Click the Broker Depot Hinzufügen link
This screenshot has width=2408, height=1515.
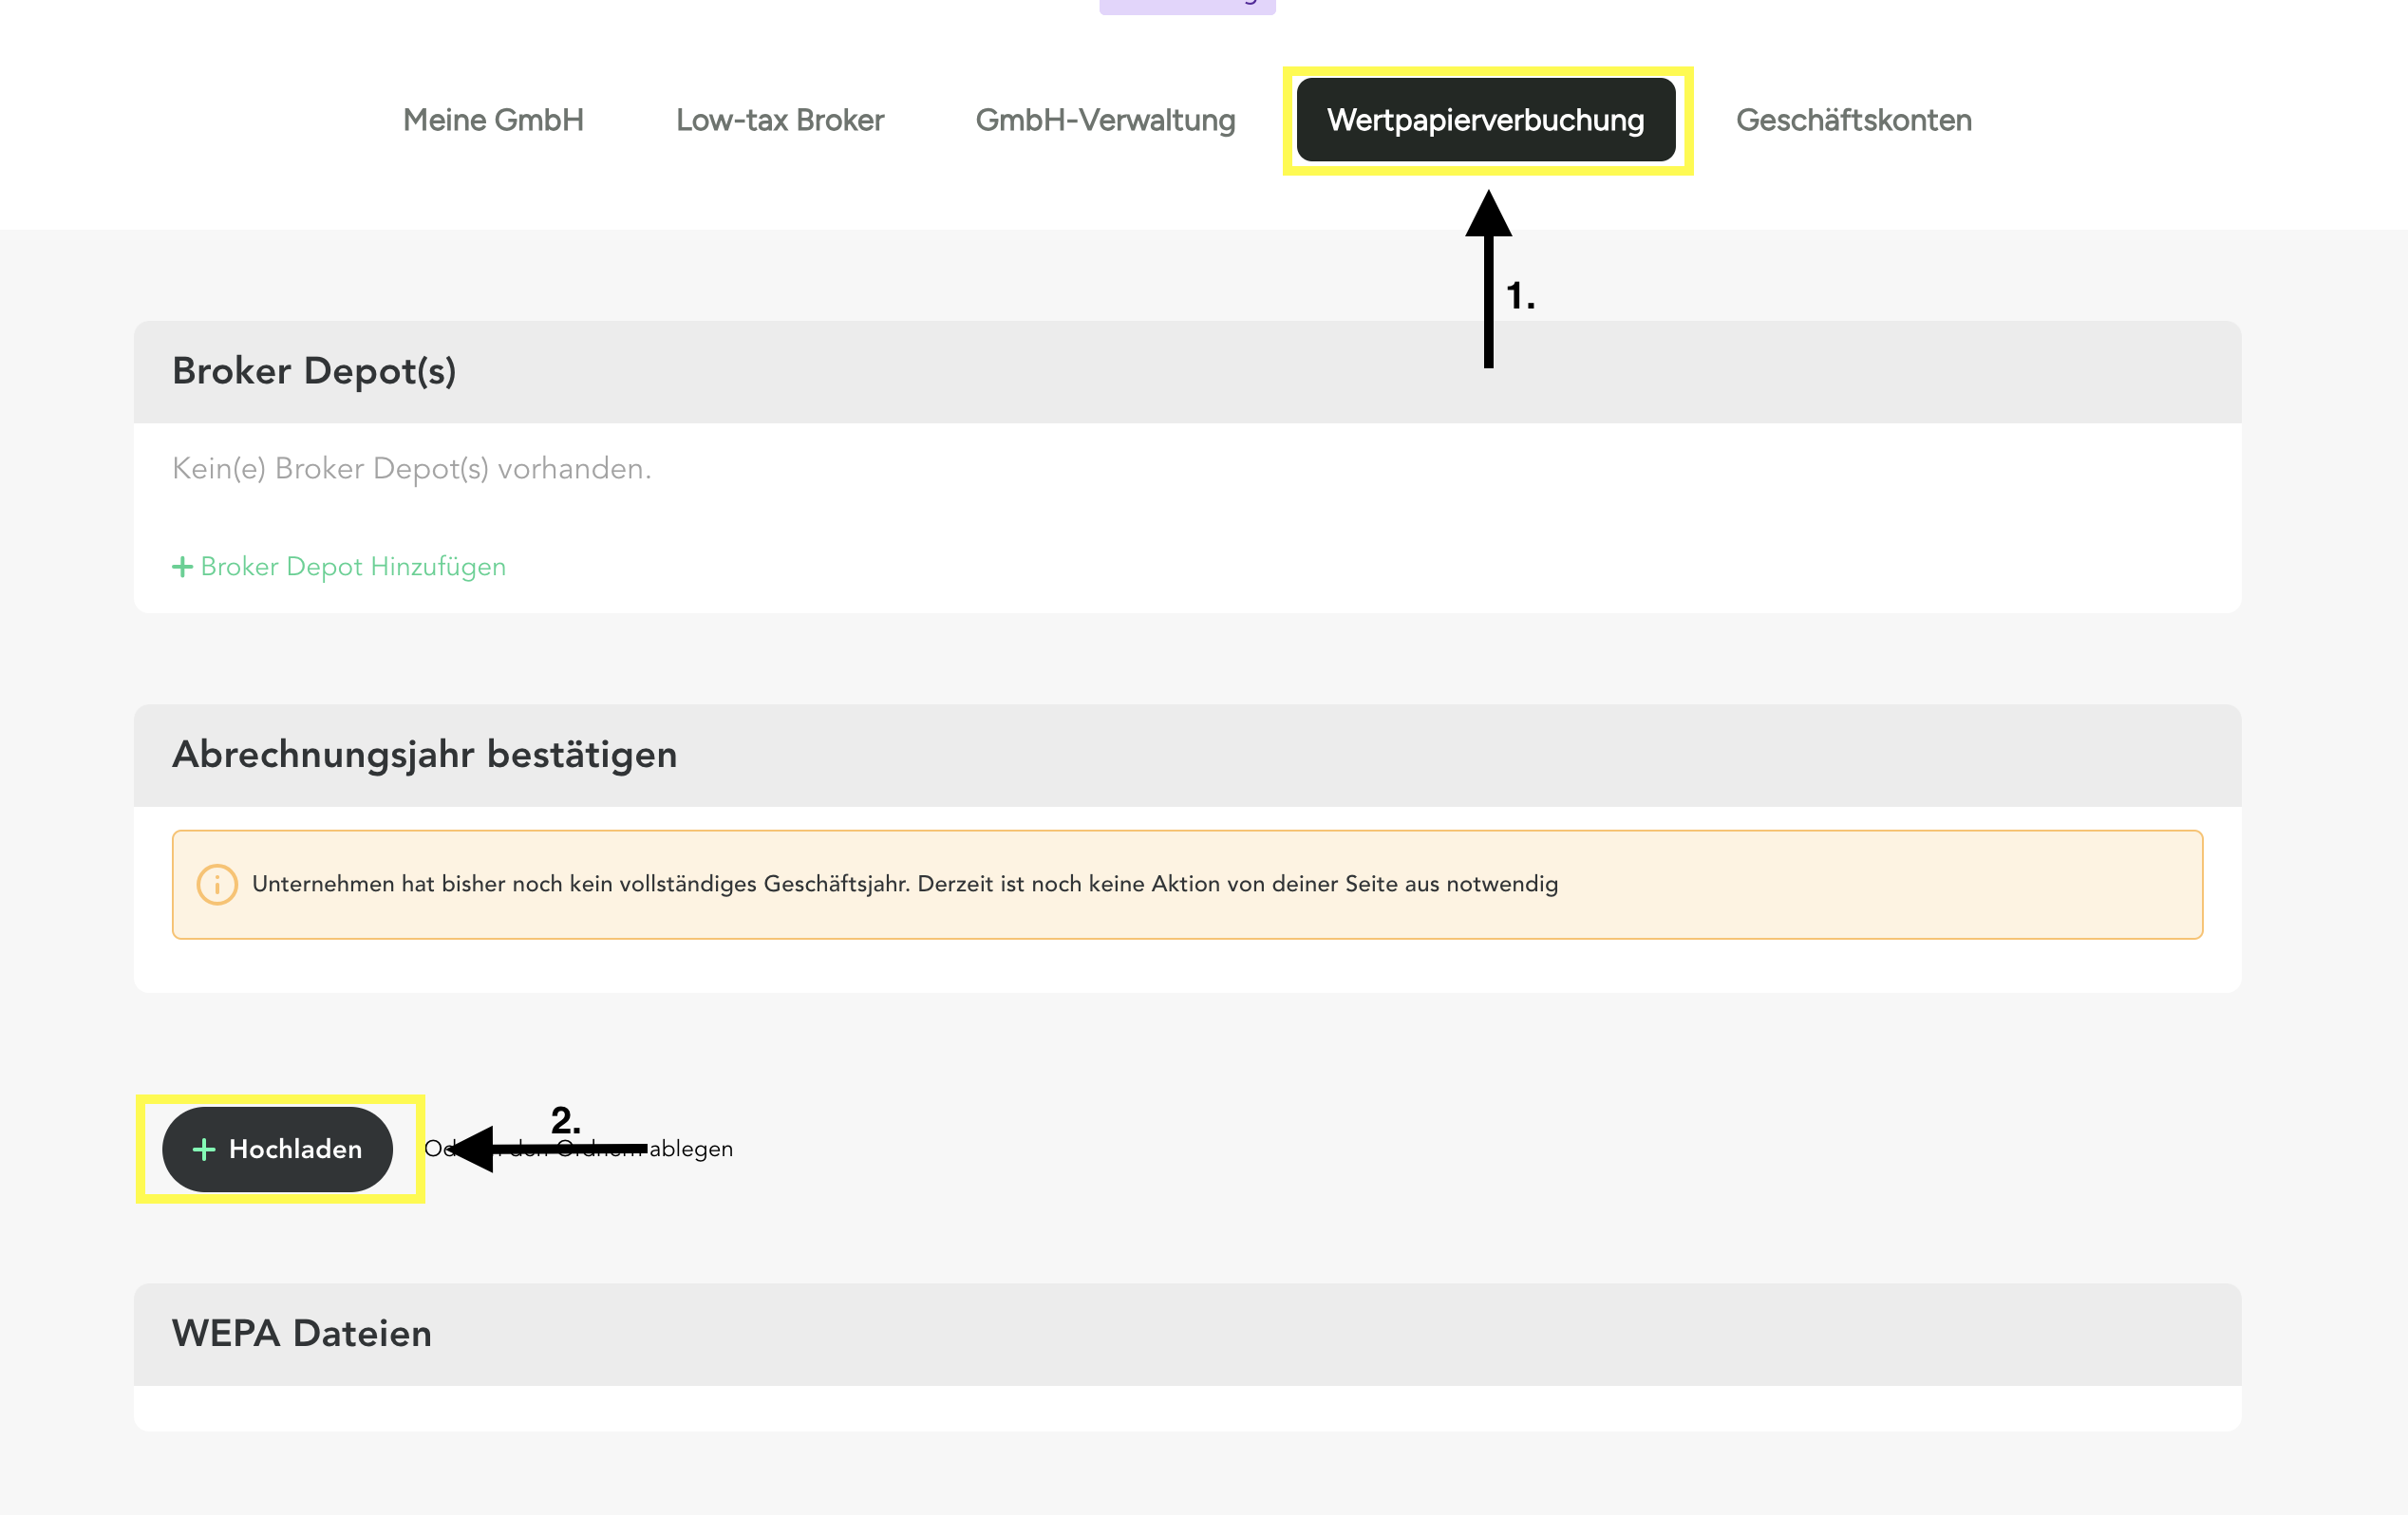point(352,566)
